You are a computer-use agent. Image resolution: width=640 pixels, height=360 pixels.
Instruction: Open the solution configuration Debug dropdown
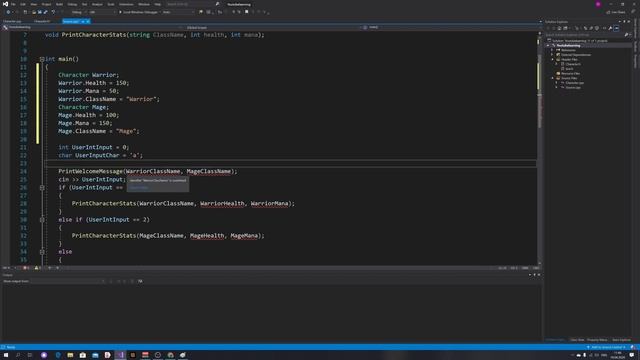point(78,12)
